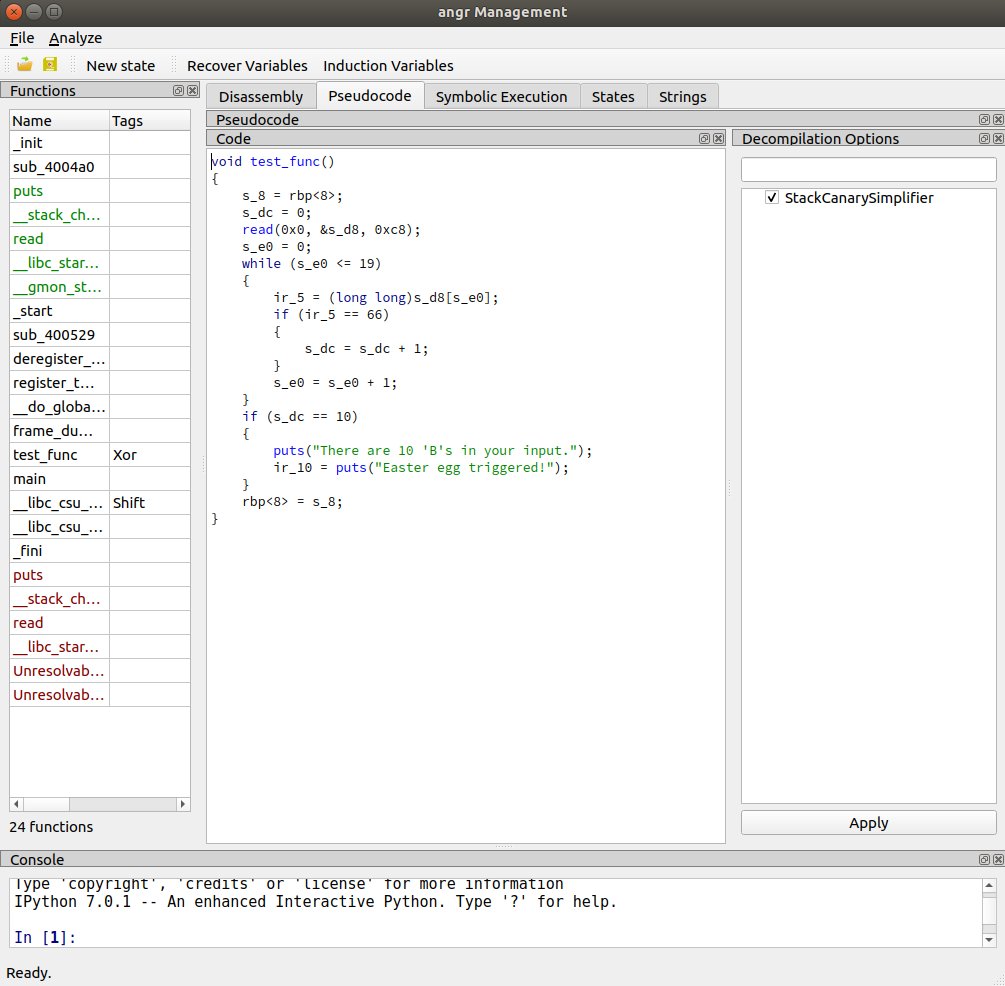Click the while keyword in the code
Image resolution: width=1005 pixels, height=986 pixels.
[x=262, y=263]
